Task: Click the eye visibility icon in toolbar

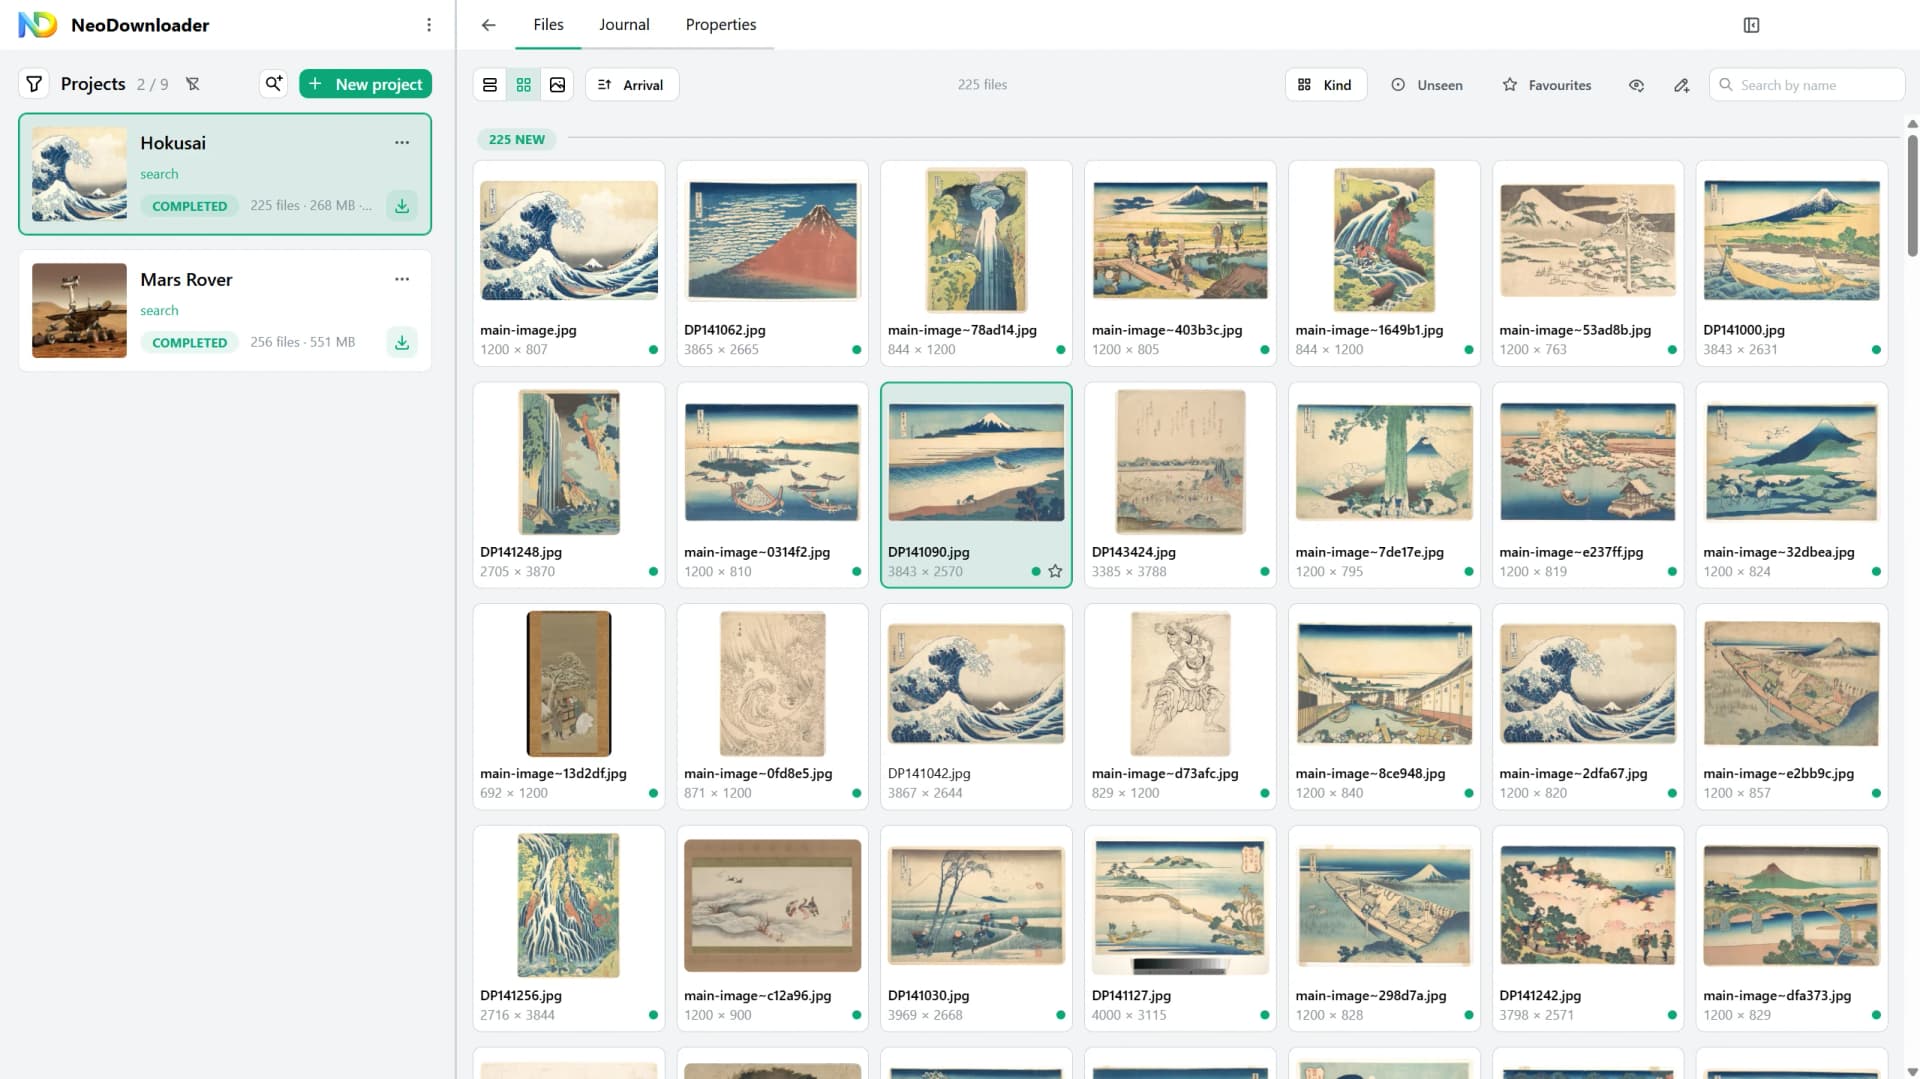Action: click(x=1636, y=85)
